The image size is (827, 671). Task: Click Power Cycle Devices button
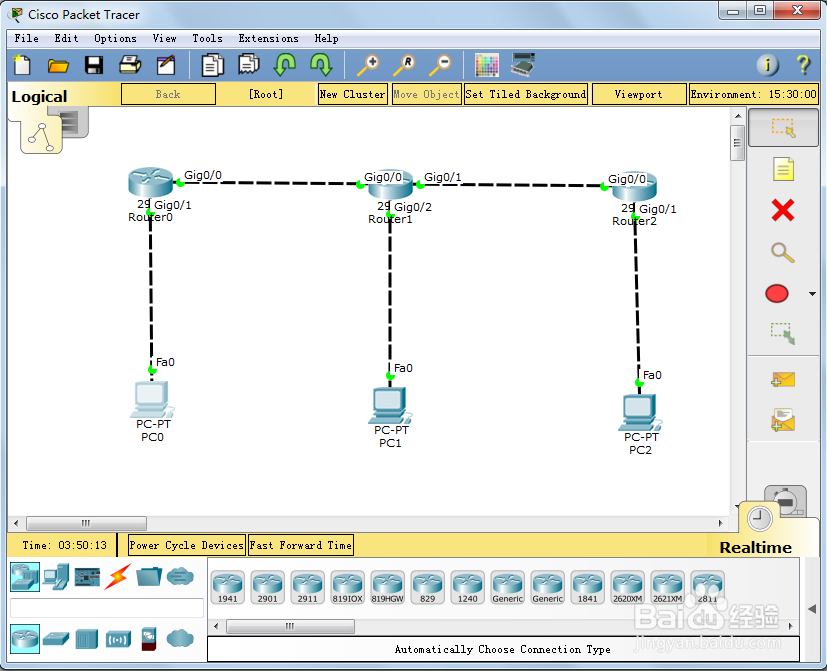point(187,545)
